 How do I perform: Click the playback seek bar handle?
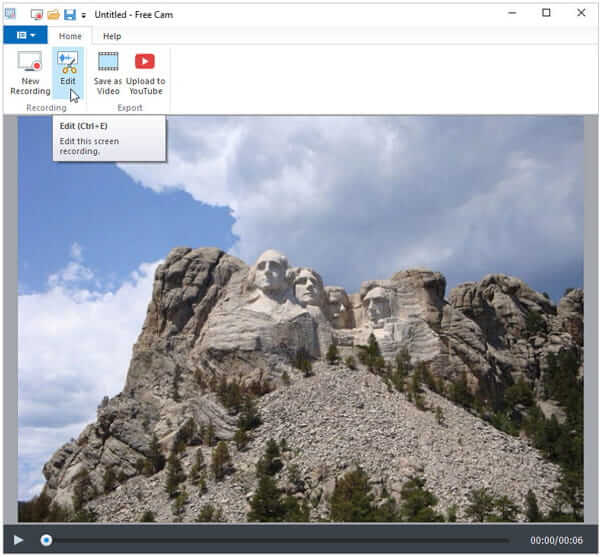pos(46,540)
